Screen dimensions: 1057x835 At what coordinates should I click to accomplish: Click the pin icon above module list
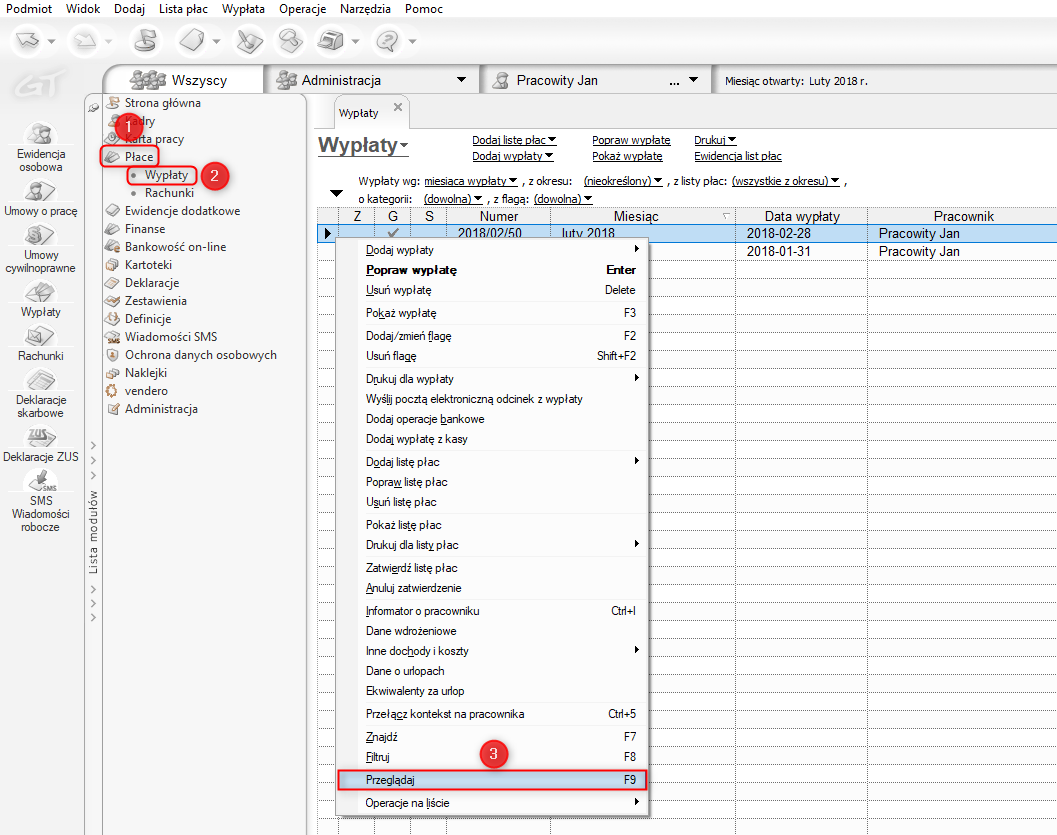pos(94,107)
